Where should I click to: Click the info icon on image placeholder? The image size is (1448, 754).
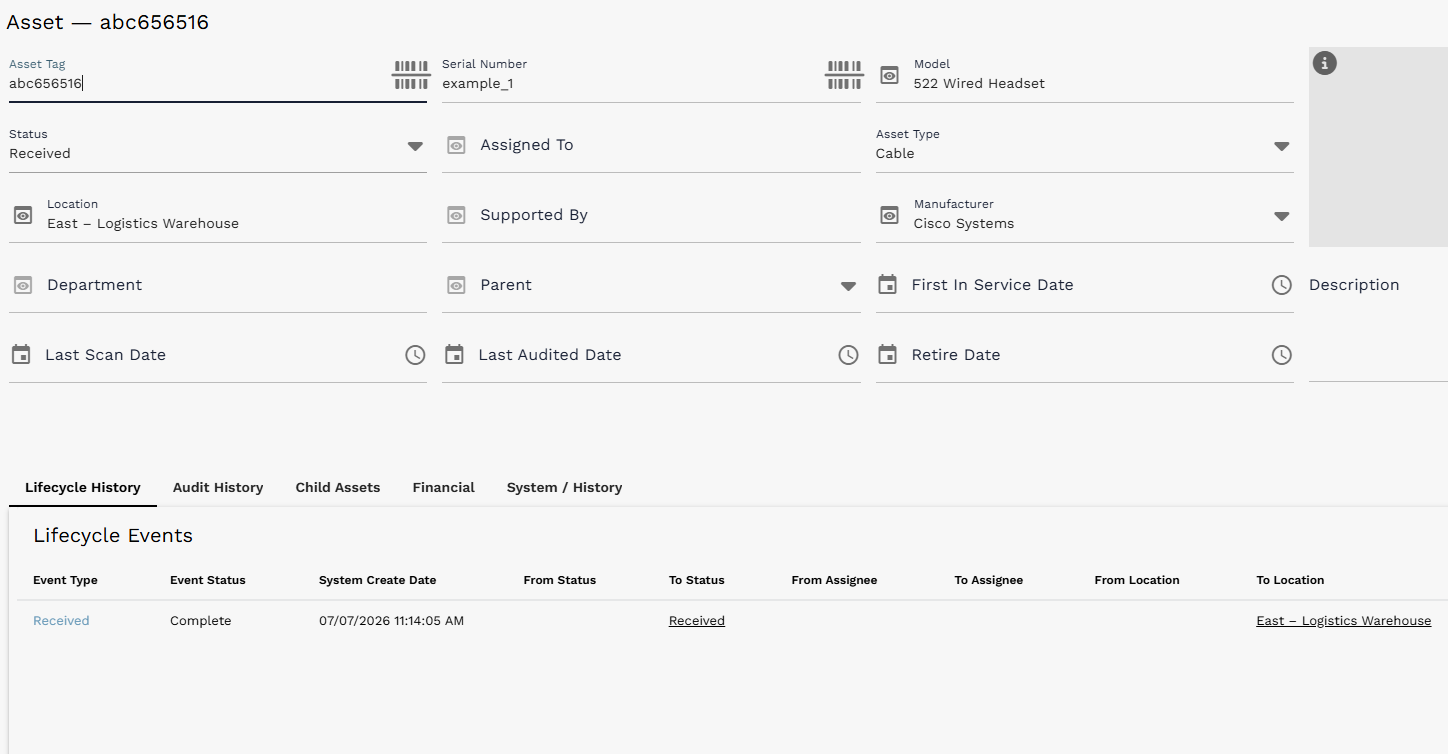point(1324,63)
